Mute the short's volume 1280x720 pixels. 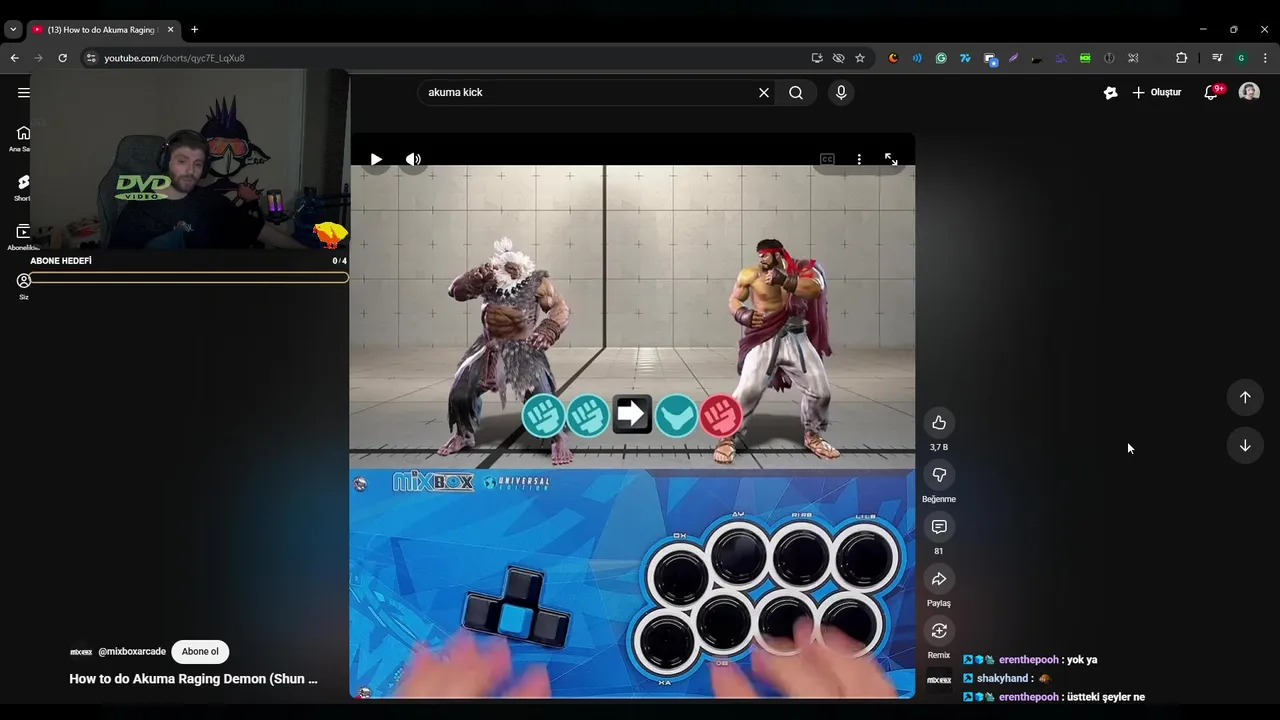click(x=413, y=159)
